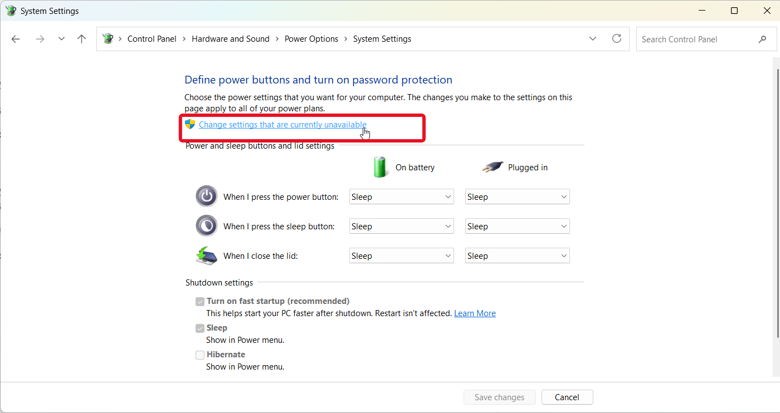Open Power Options breadcrumb
The image size is (780, 413).
[311, 39]
